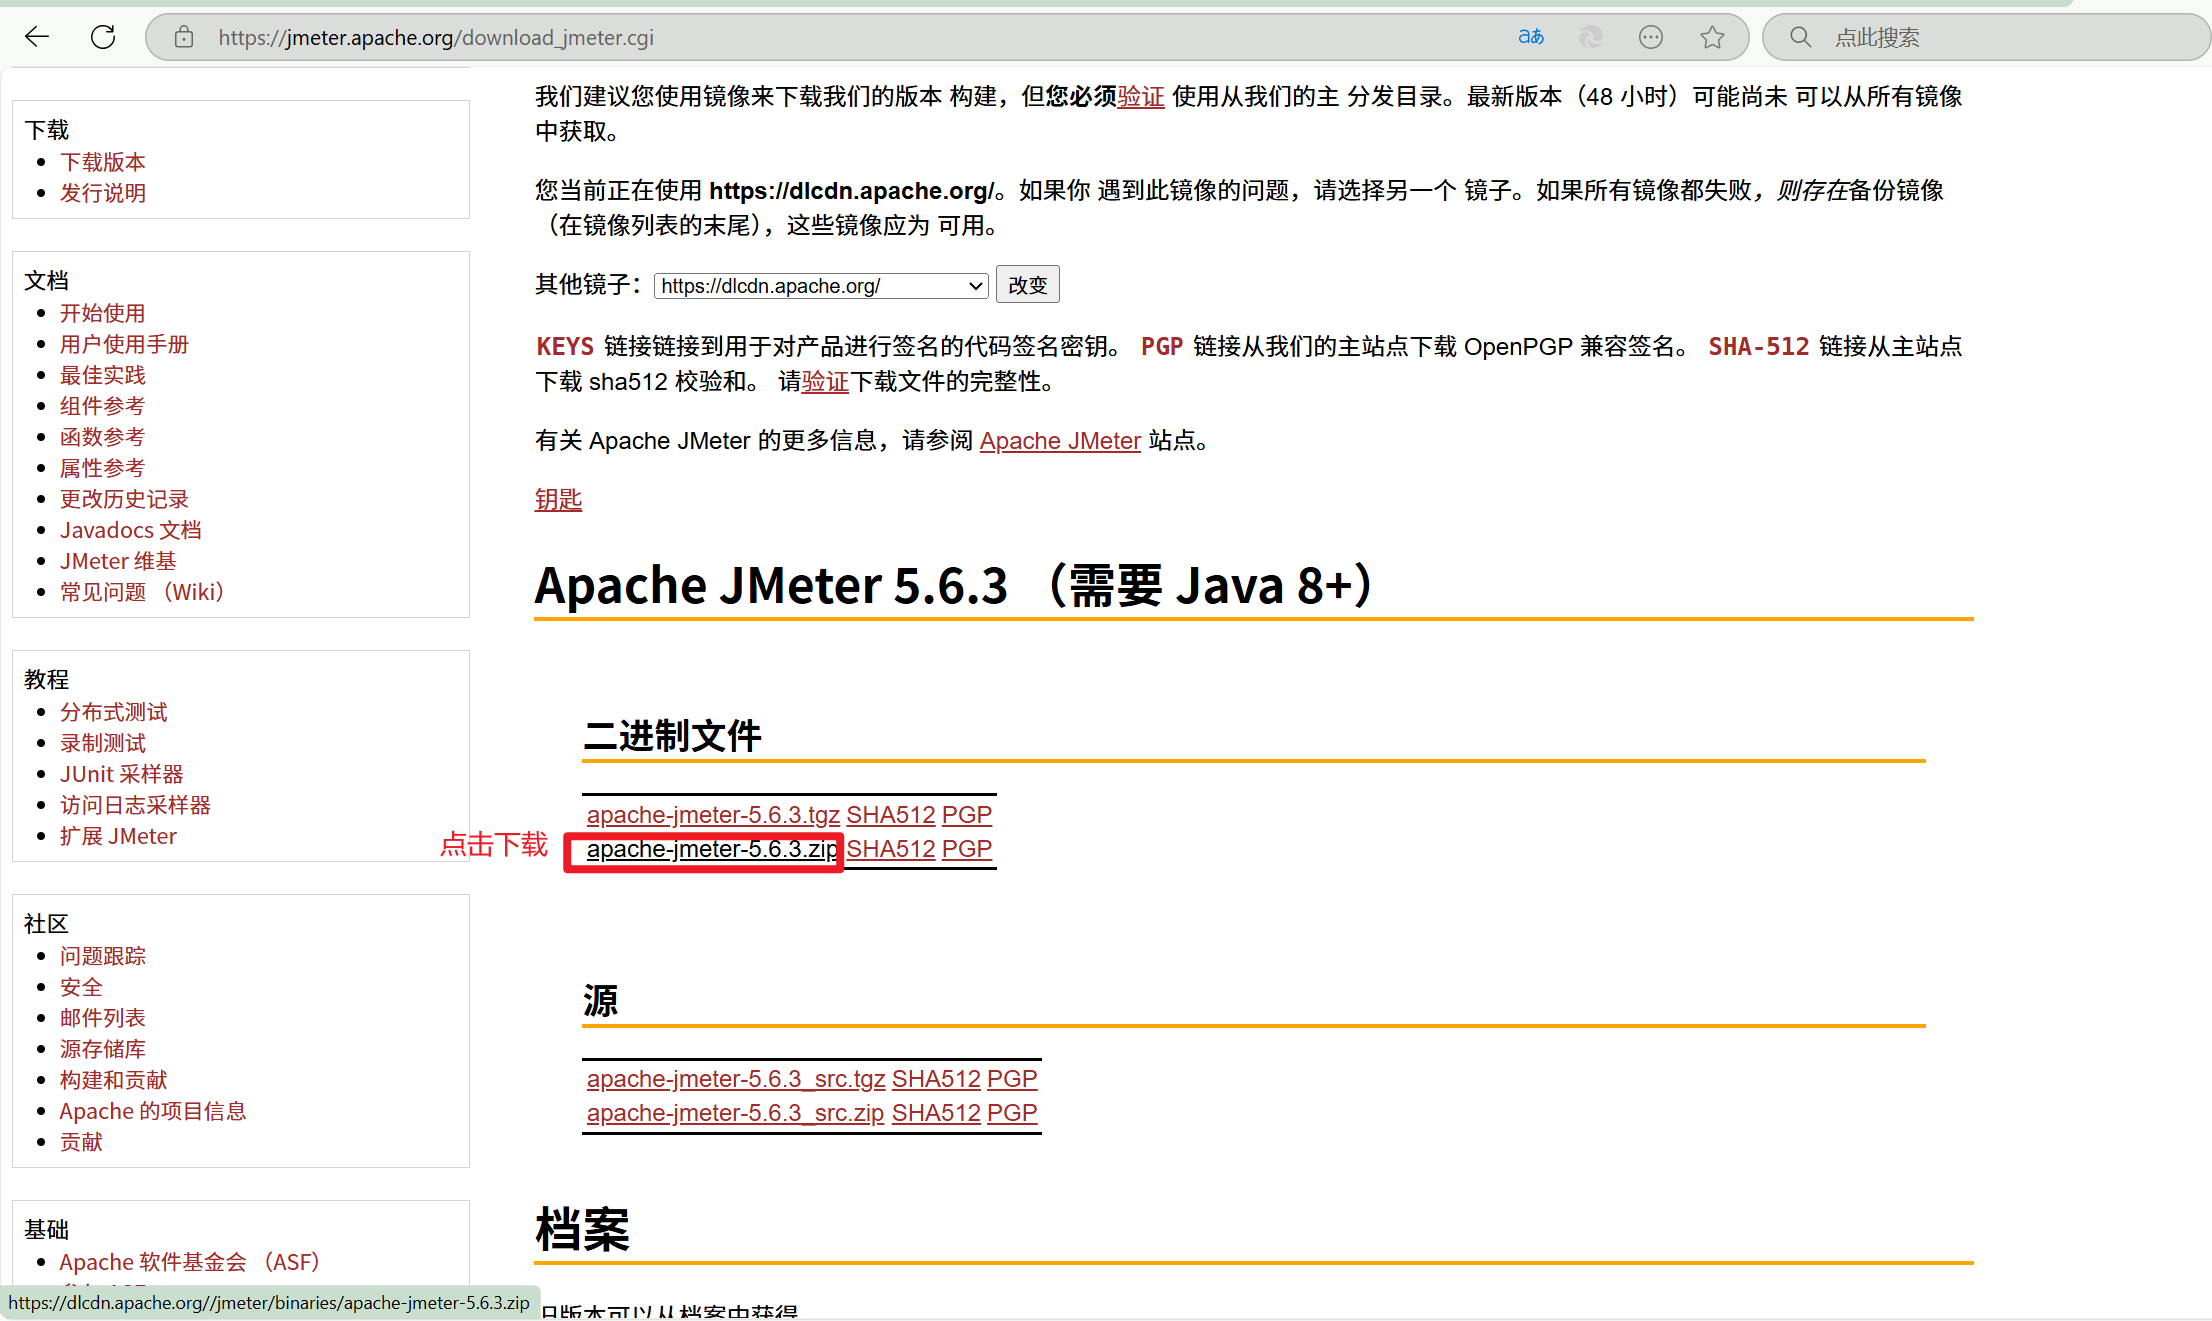Click the favorites star icon
This screenshot has width=2212, height=1321.
pos(1712,37)
